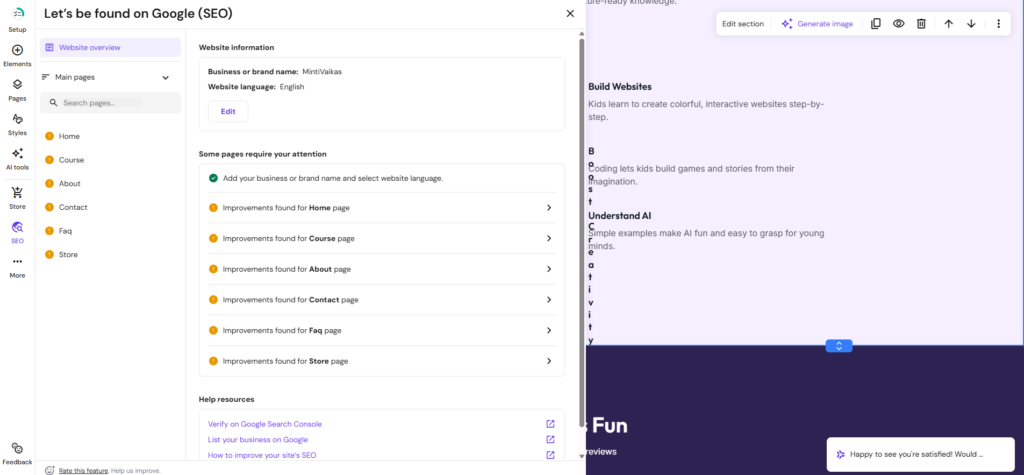1024x475 pixels.
Task: Select the Course page in list
Action: [71, 160]
